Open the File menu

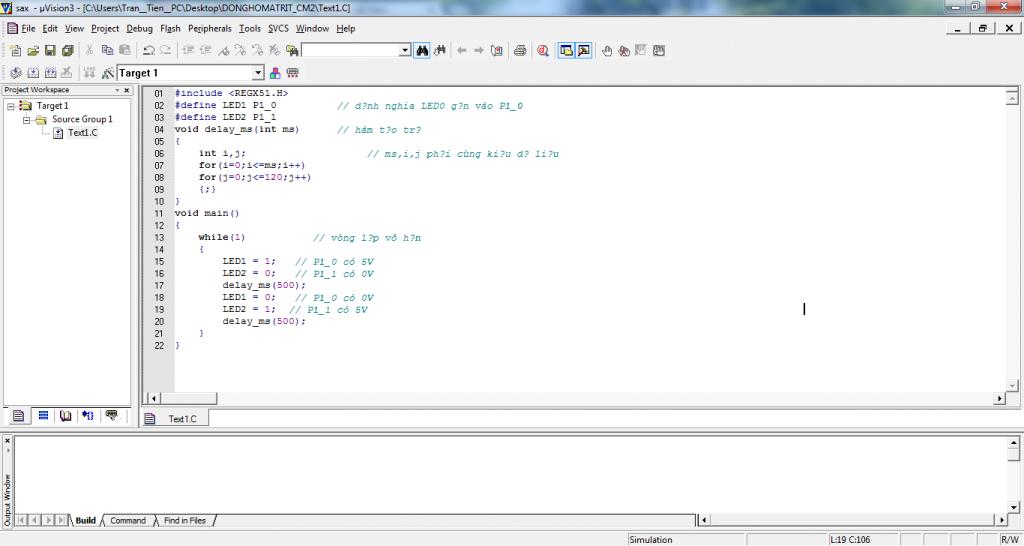click(x=28, y=28)
